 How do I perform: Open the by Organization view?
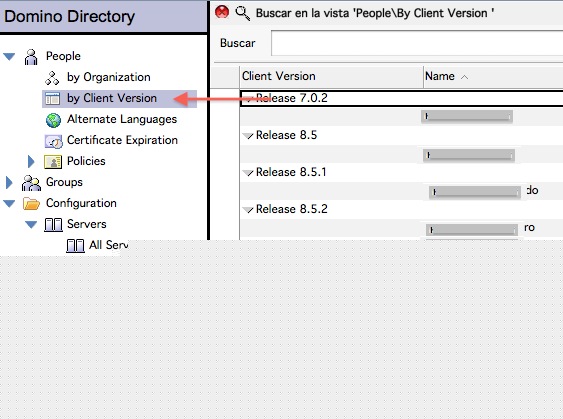click(x=108, y=77)
